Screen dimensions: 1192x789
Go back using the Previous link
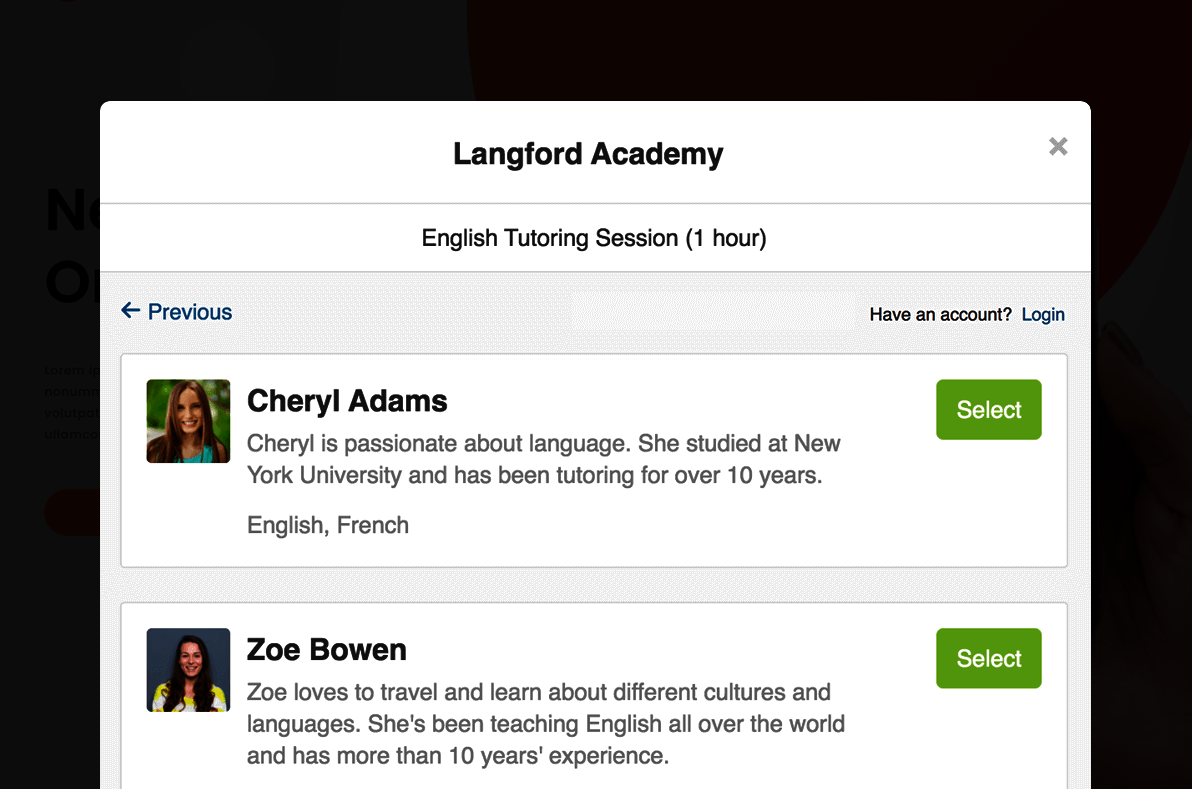point(176,312)
